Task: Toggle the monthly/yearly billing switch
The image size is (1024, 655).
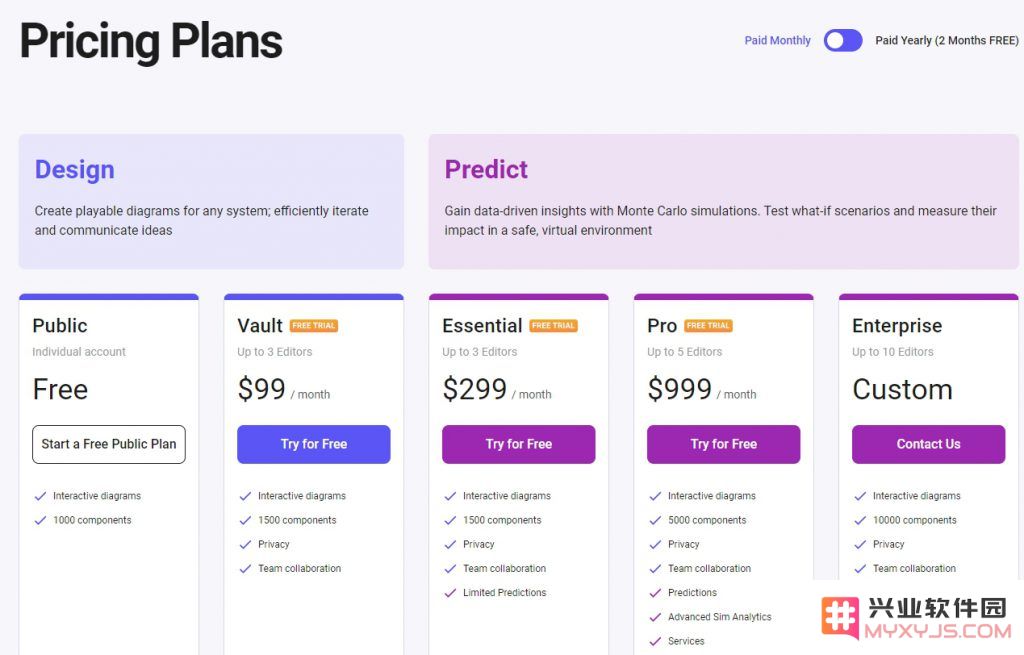Action: [x=842, y=40]
